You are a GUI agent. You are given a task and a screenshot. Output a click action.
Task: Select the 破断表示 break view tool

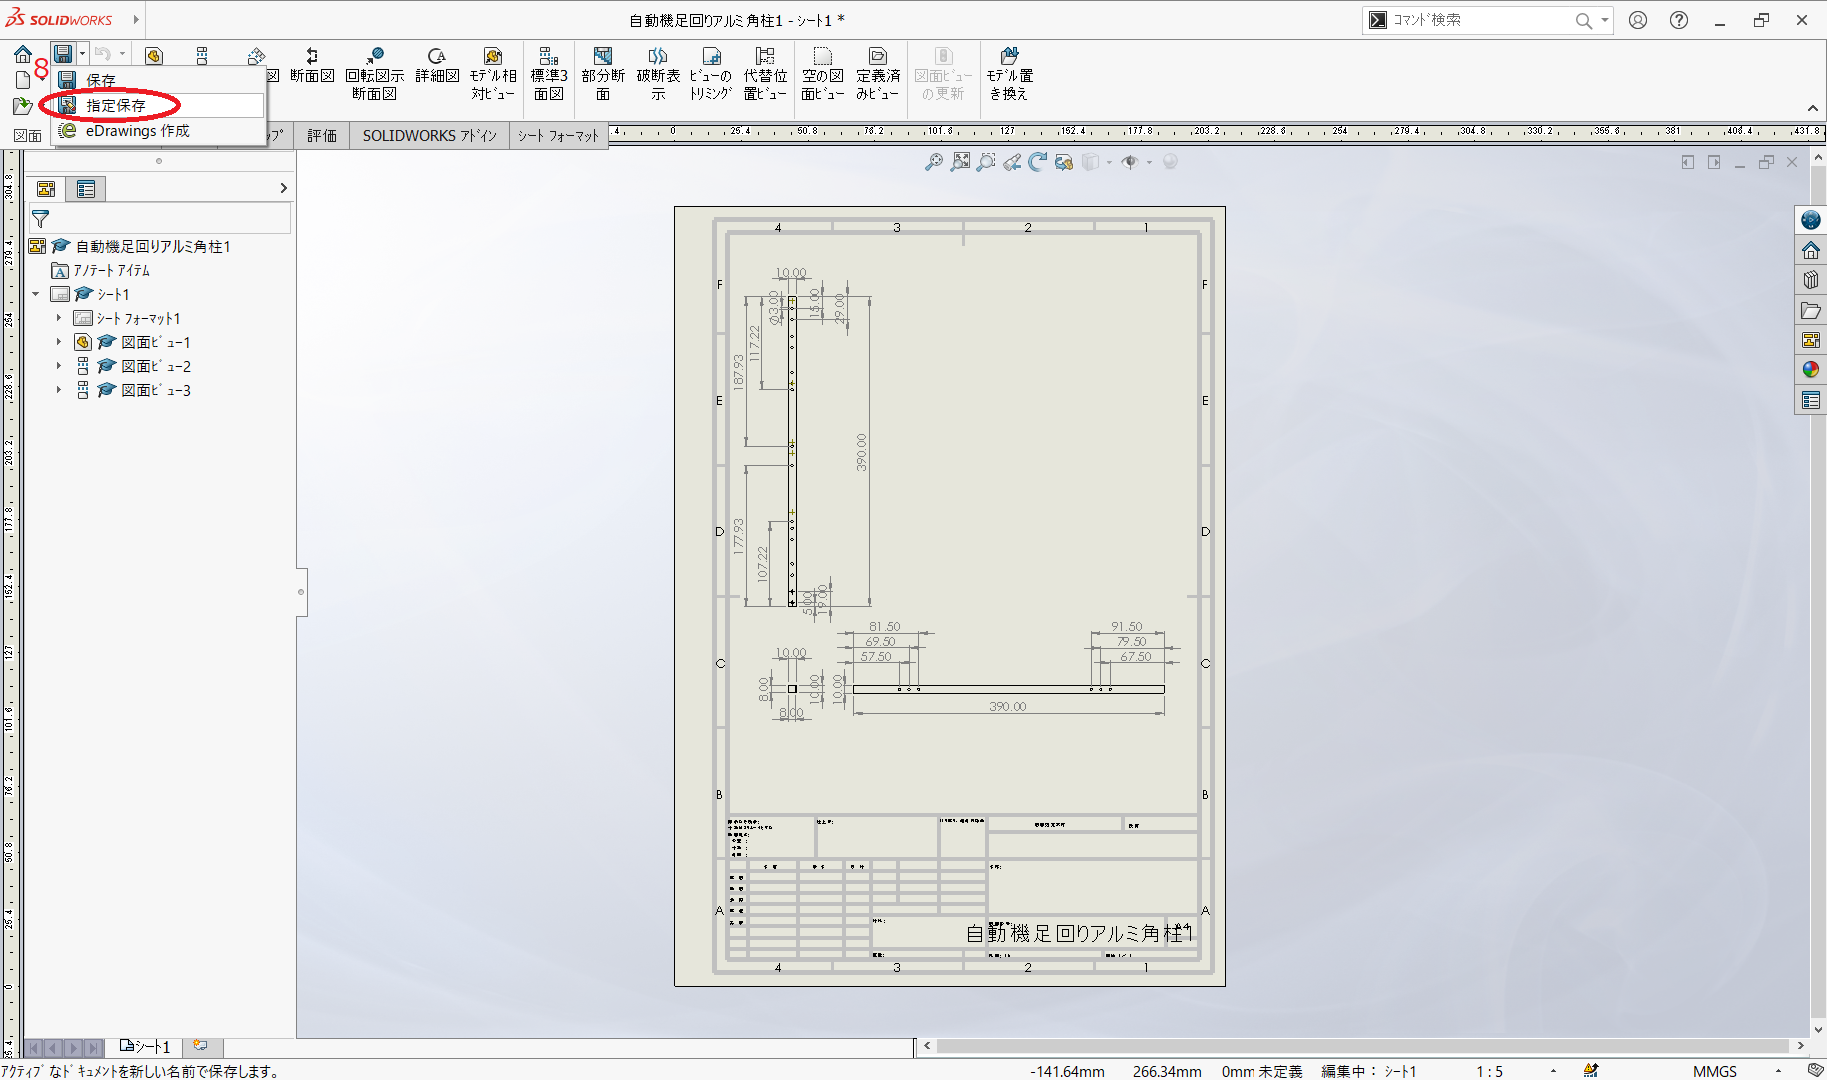click(658, 74)
